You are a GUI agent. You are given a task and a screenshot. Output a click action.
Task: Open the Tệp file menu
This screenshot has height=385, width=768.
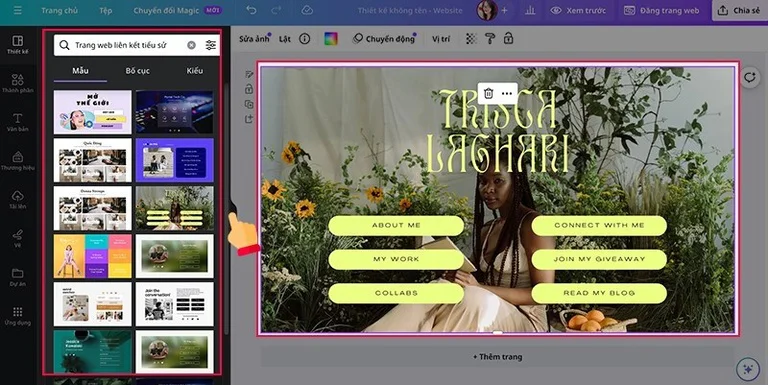tap(106, 10)
